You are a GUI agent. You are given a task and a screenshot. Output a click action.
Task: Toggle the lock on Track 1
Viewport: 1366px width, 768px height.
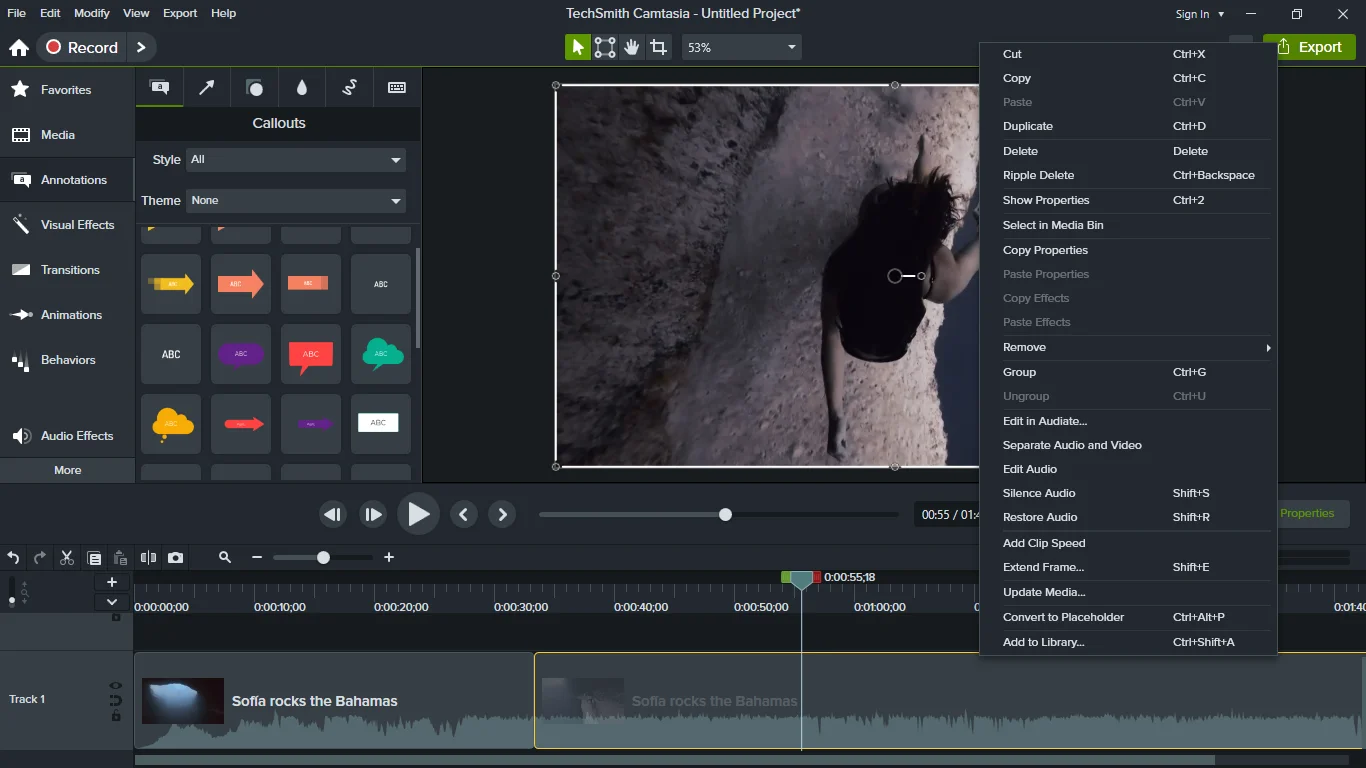(x=116, y=716)
